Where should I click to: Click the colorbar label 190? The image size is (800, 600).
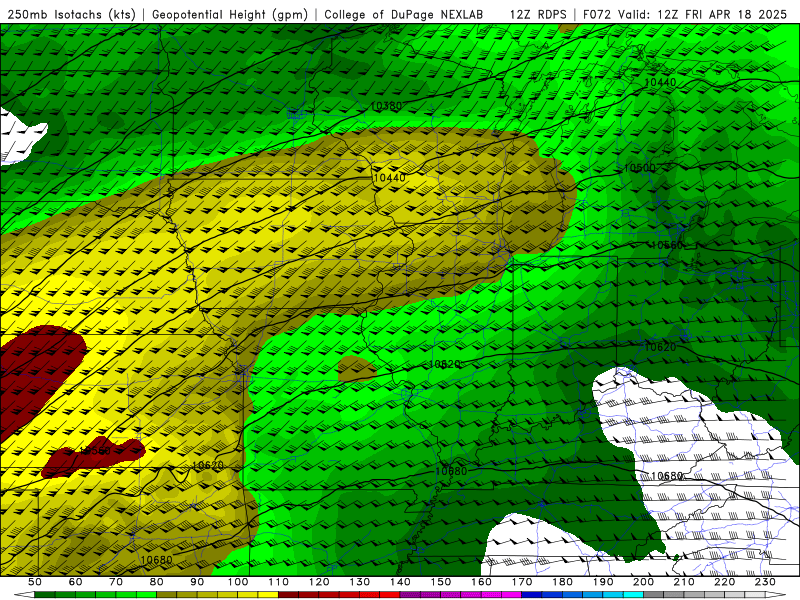[x=603, y=582]
